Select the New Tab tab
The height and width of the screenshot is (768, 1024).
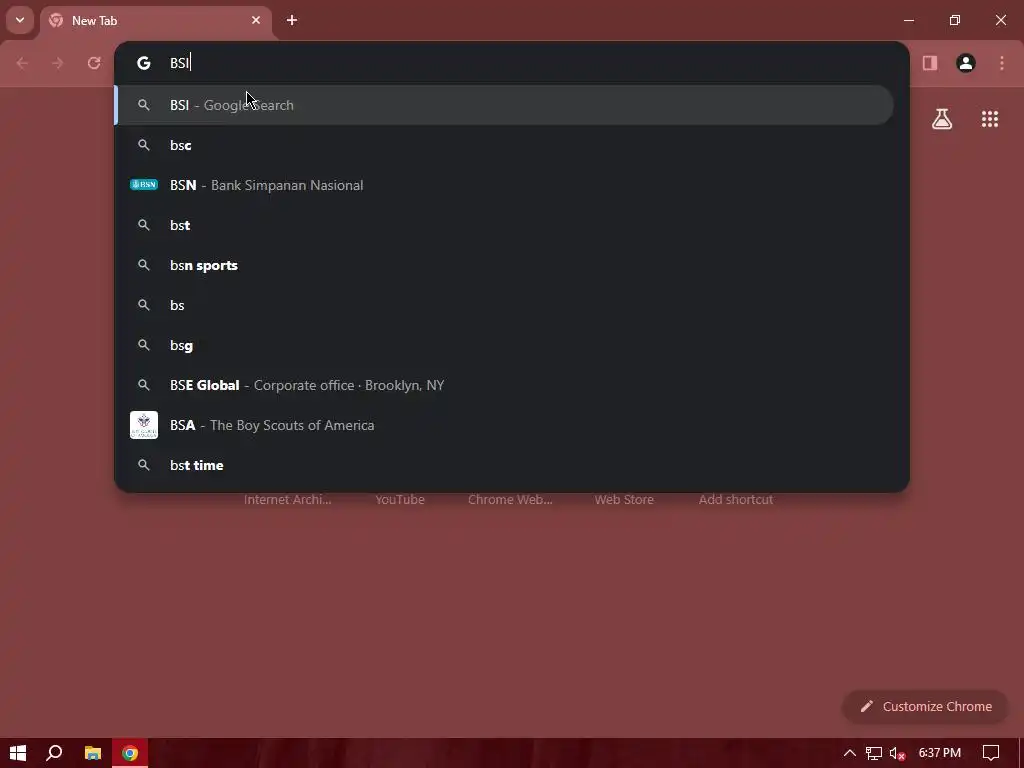coord(157,21)
